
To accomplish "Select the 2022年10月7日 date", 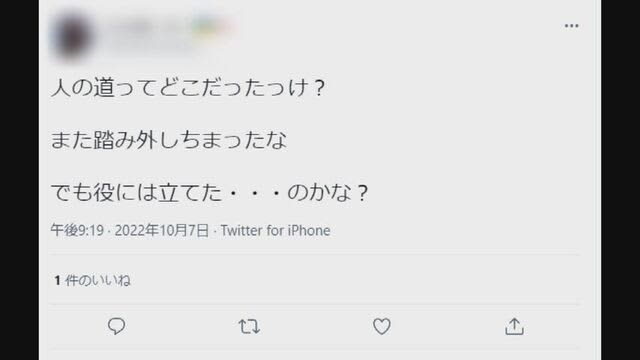I will [x=162, y=231].
